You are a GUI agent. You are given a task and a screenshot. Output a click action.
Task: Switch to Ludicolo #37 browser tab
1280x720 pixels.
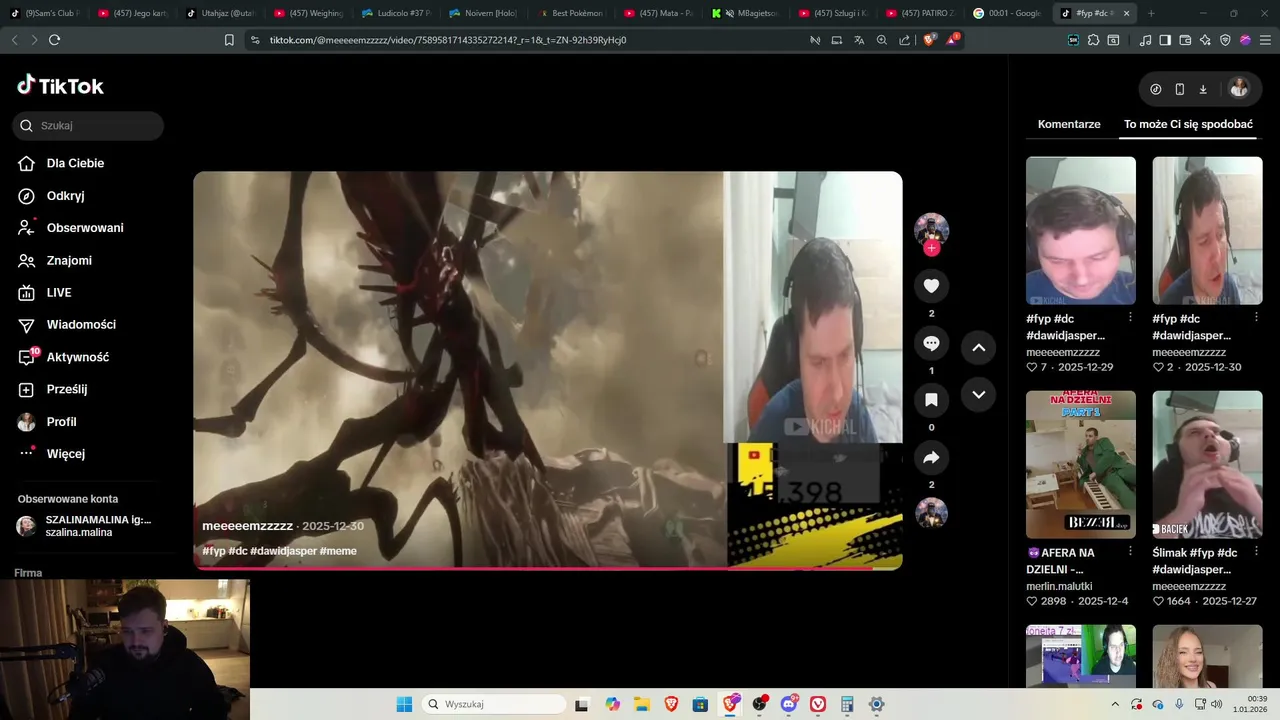pos(395,13)
